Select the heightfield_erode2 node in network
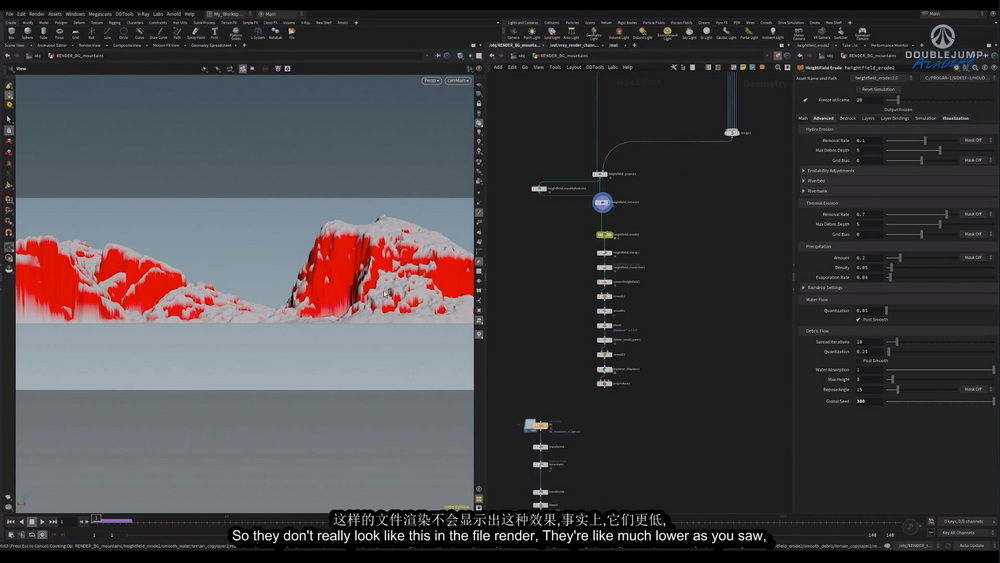1000x563 pixels. pos(604,235)
